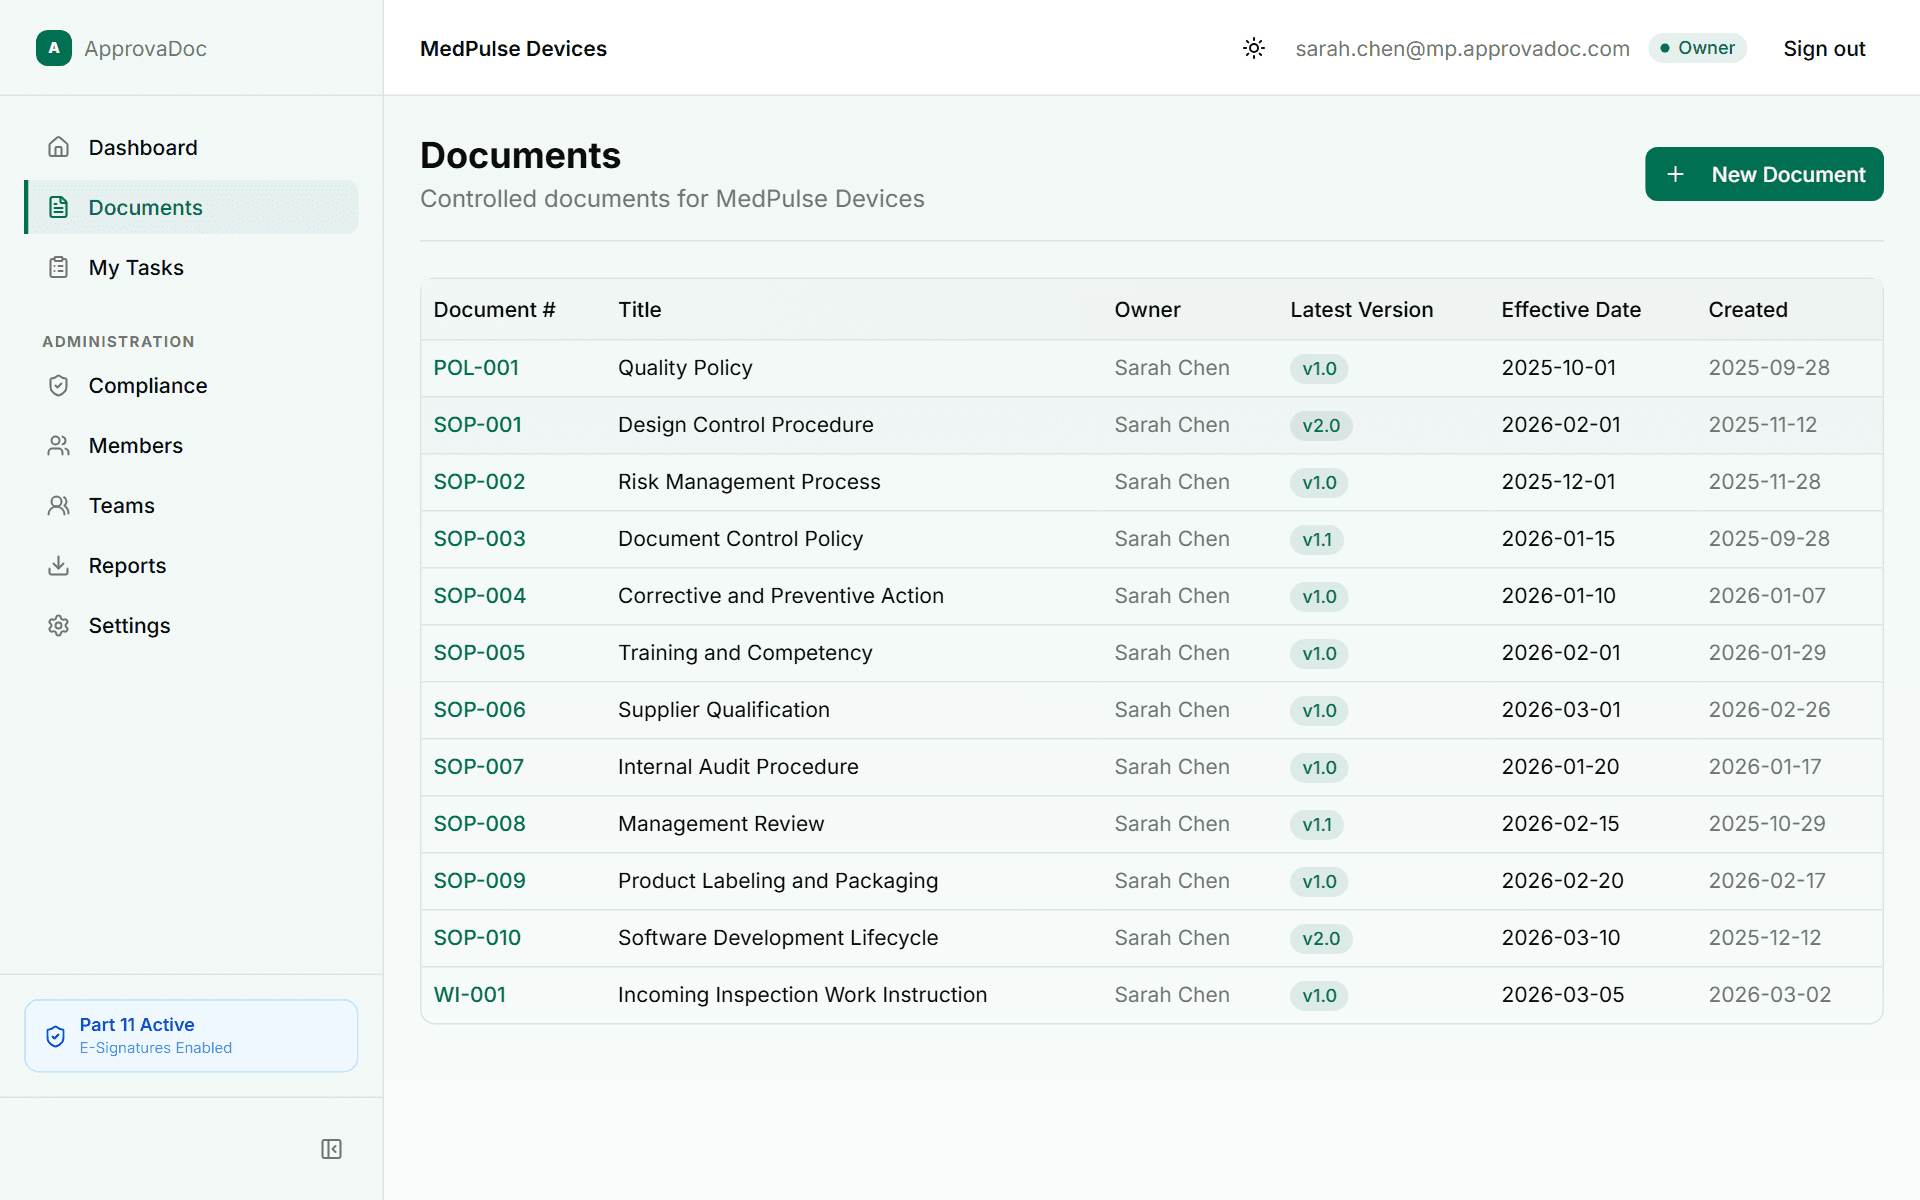Open the POL-001 Quality Policy document

(476, 368)
